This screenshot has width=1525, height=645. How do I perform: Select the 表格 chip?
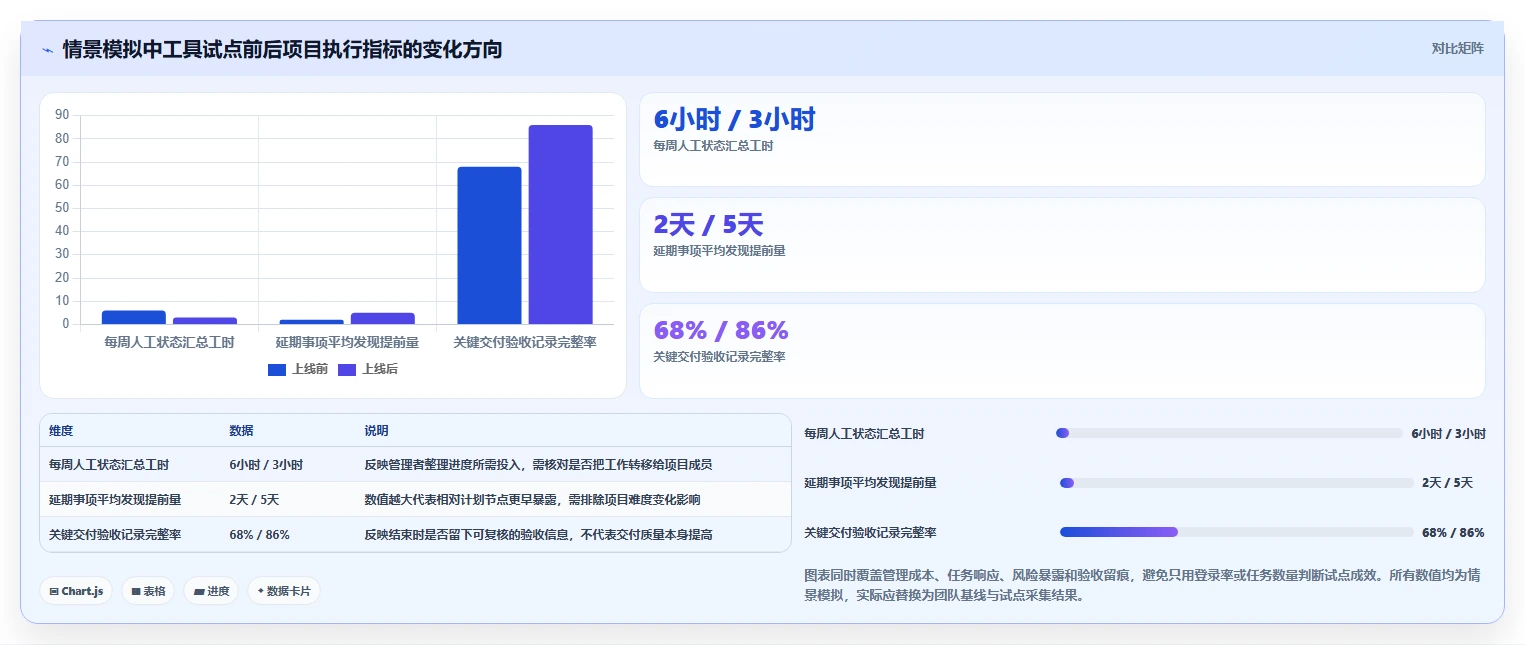click(x=148, y=591)
